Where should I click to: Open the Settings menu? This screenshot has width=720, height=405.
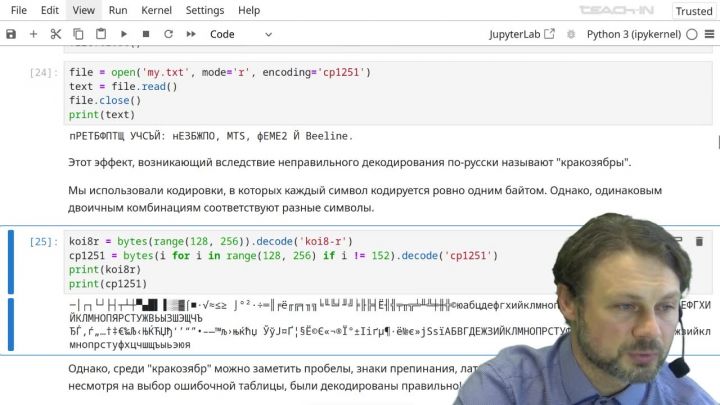click(205, 10)
